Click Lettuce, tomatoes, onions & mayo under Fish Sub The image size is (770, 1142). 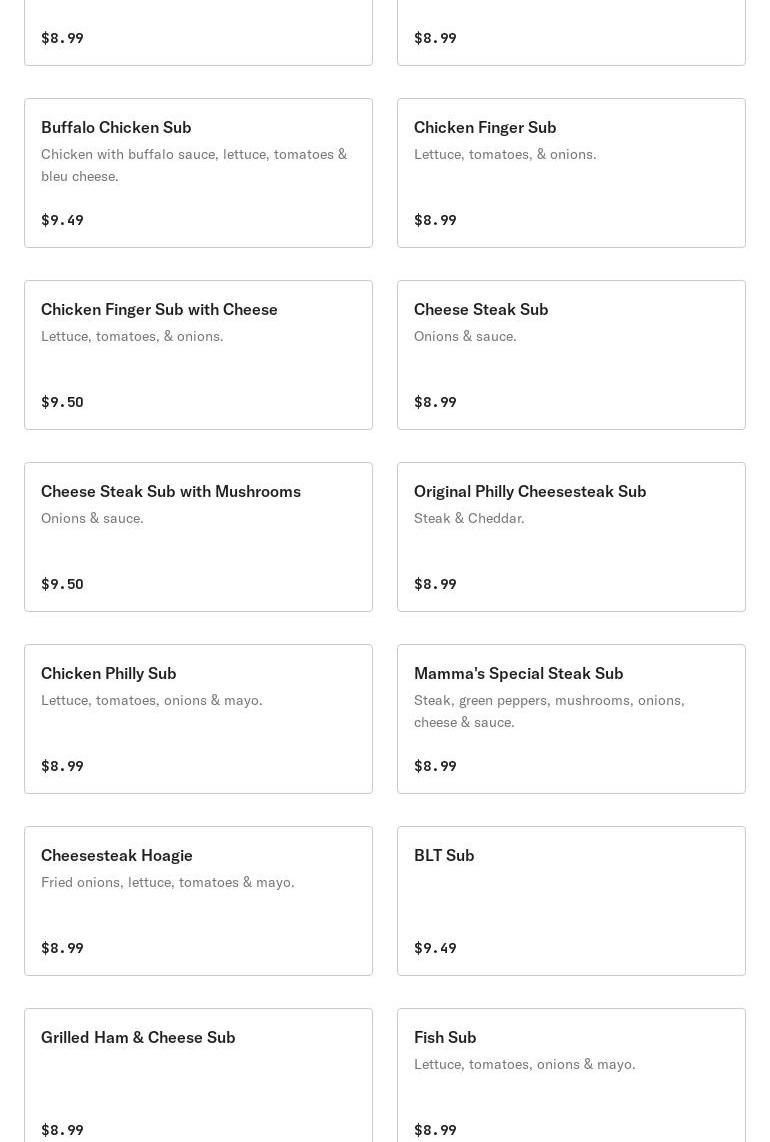524,1064
